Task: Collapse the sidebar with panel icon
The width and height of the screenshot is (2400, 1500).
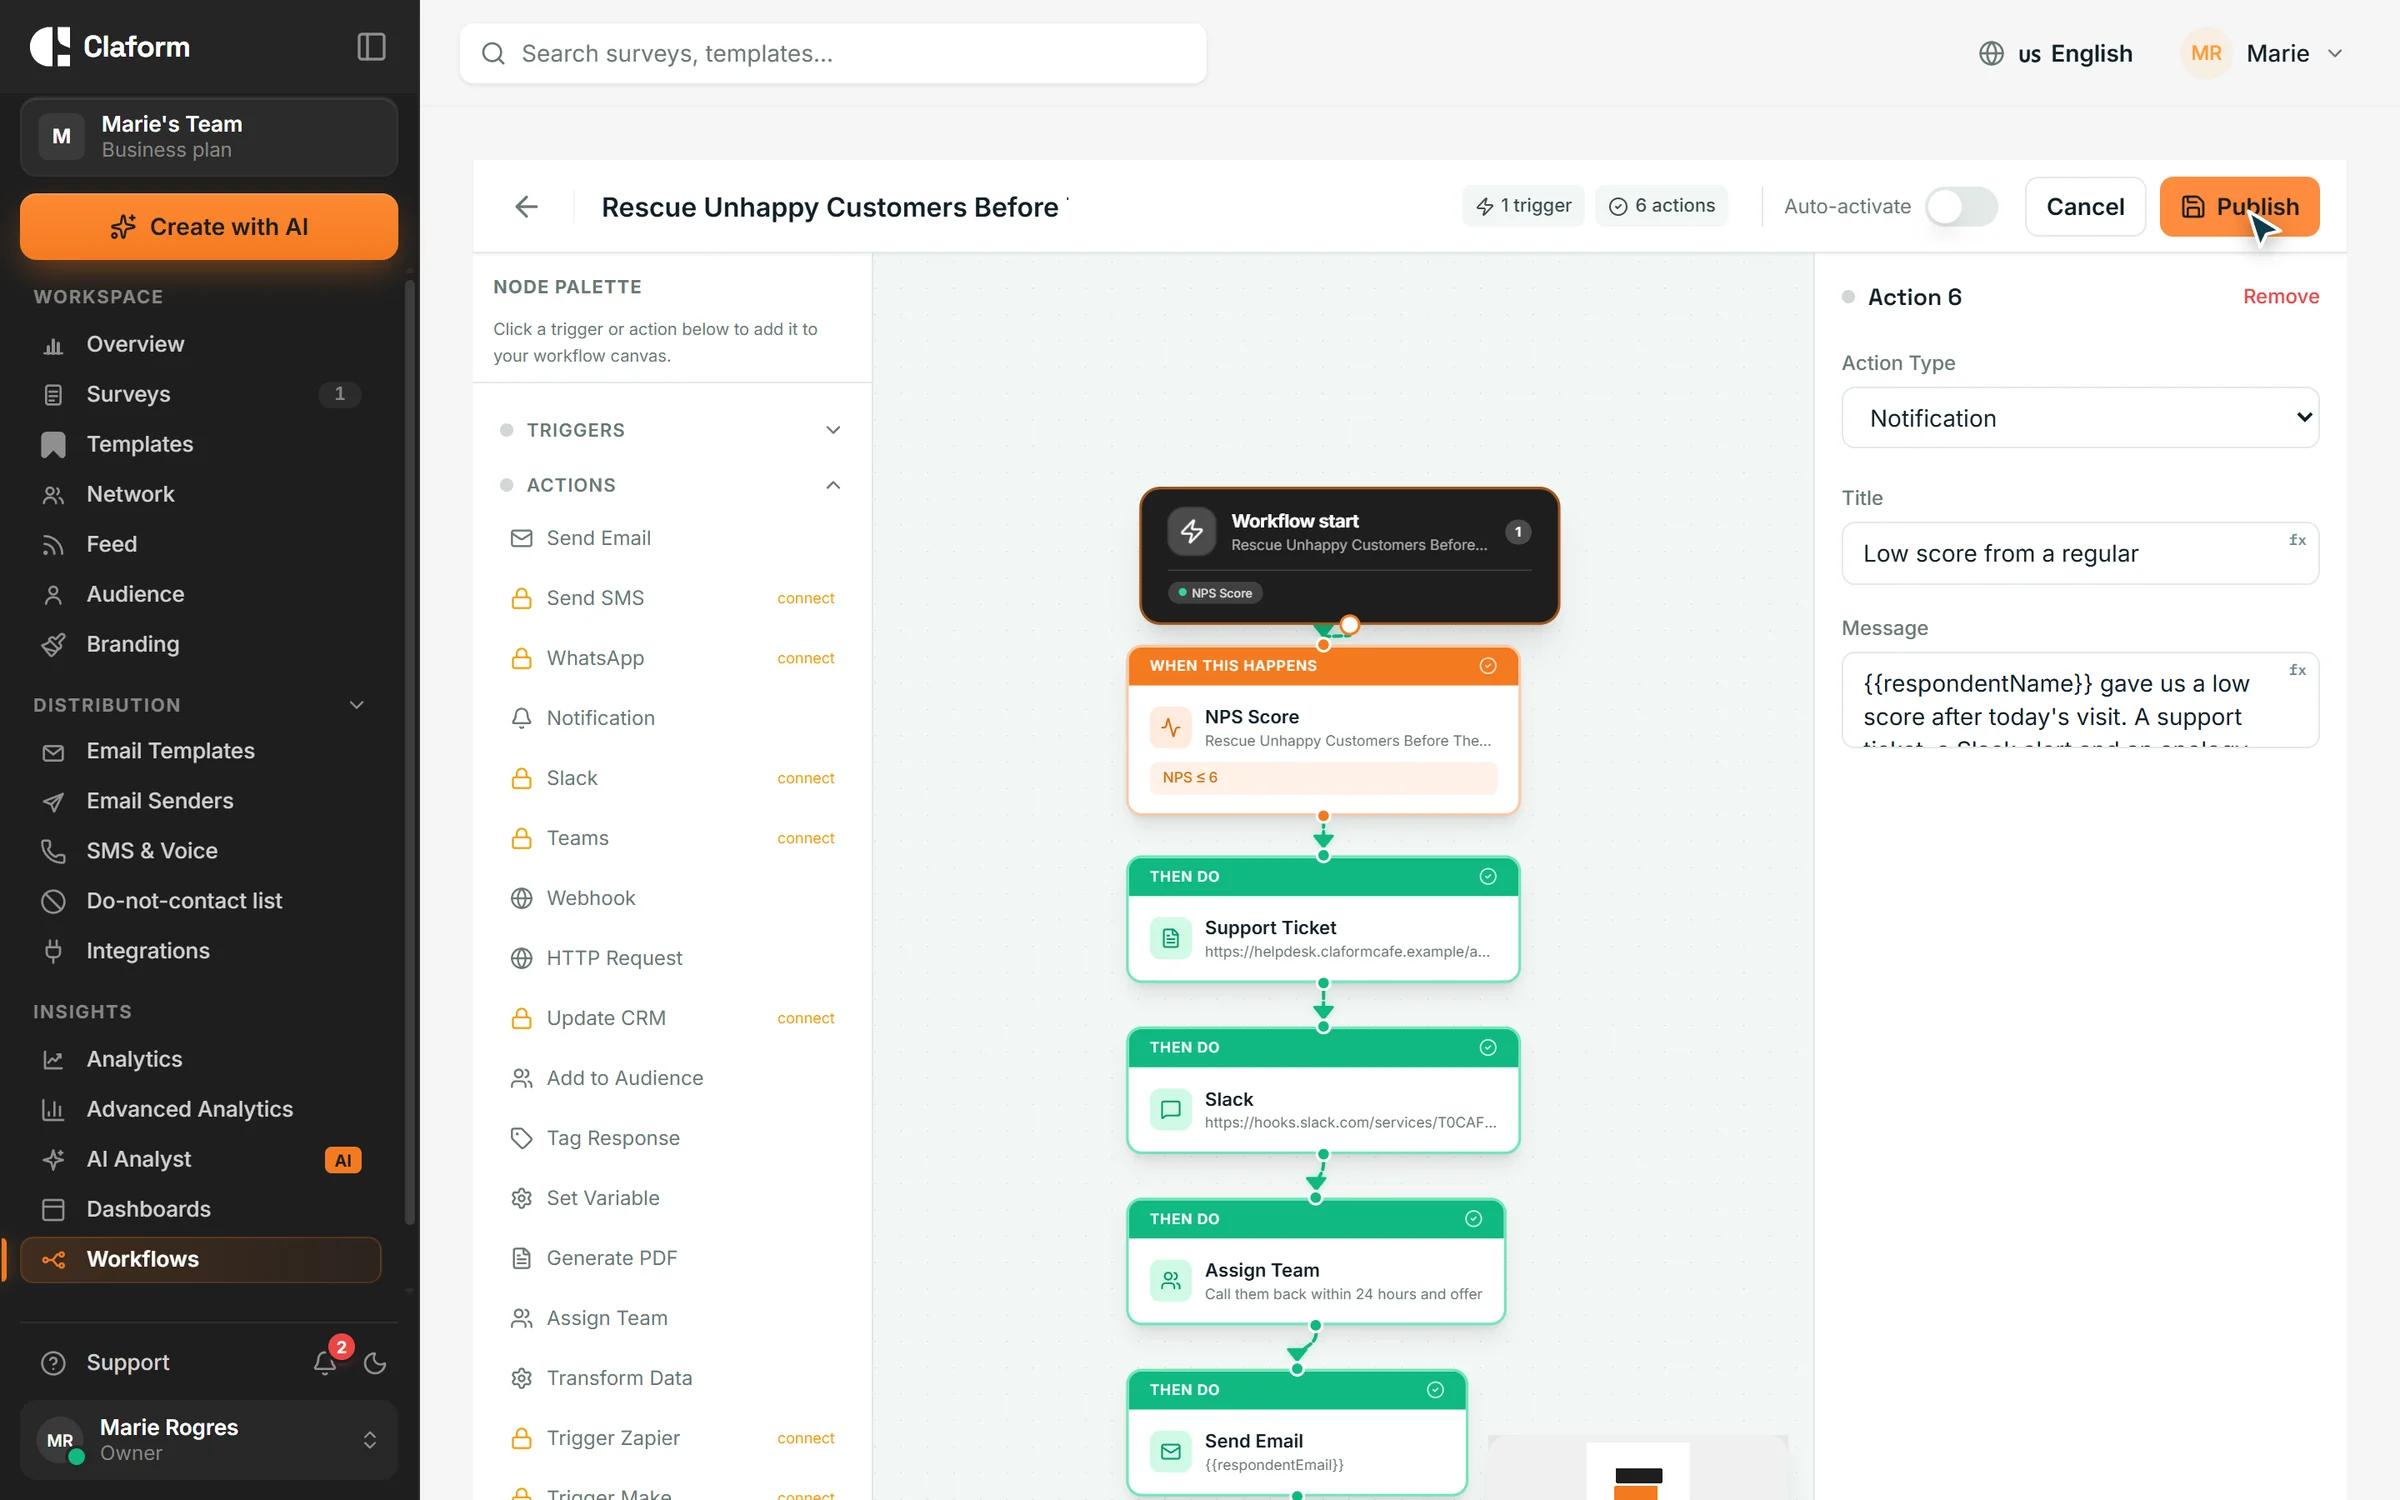Action: pos(371,47)
